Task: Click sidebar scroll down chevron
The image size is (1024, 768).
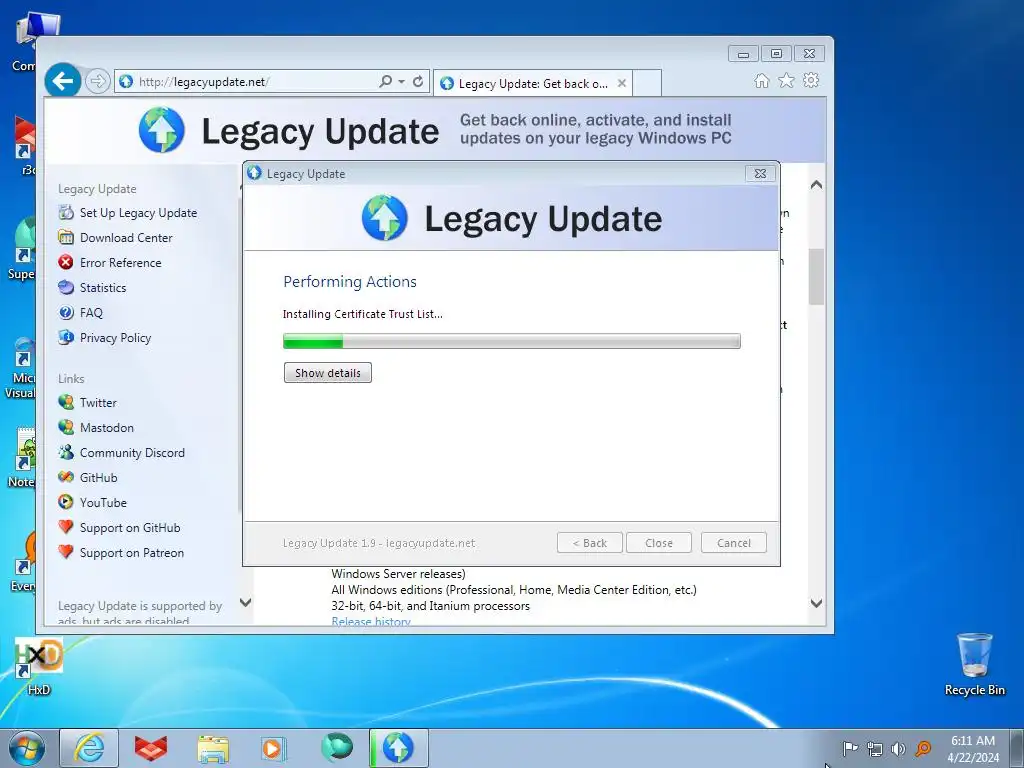Action: [246, 602]
